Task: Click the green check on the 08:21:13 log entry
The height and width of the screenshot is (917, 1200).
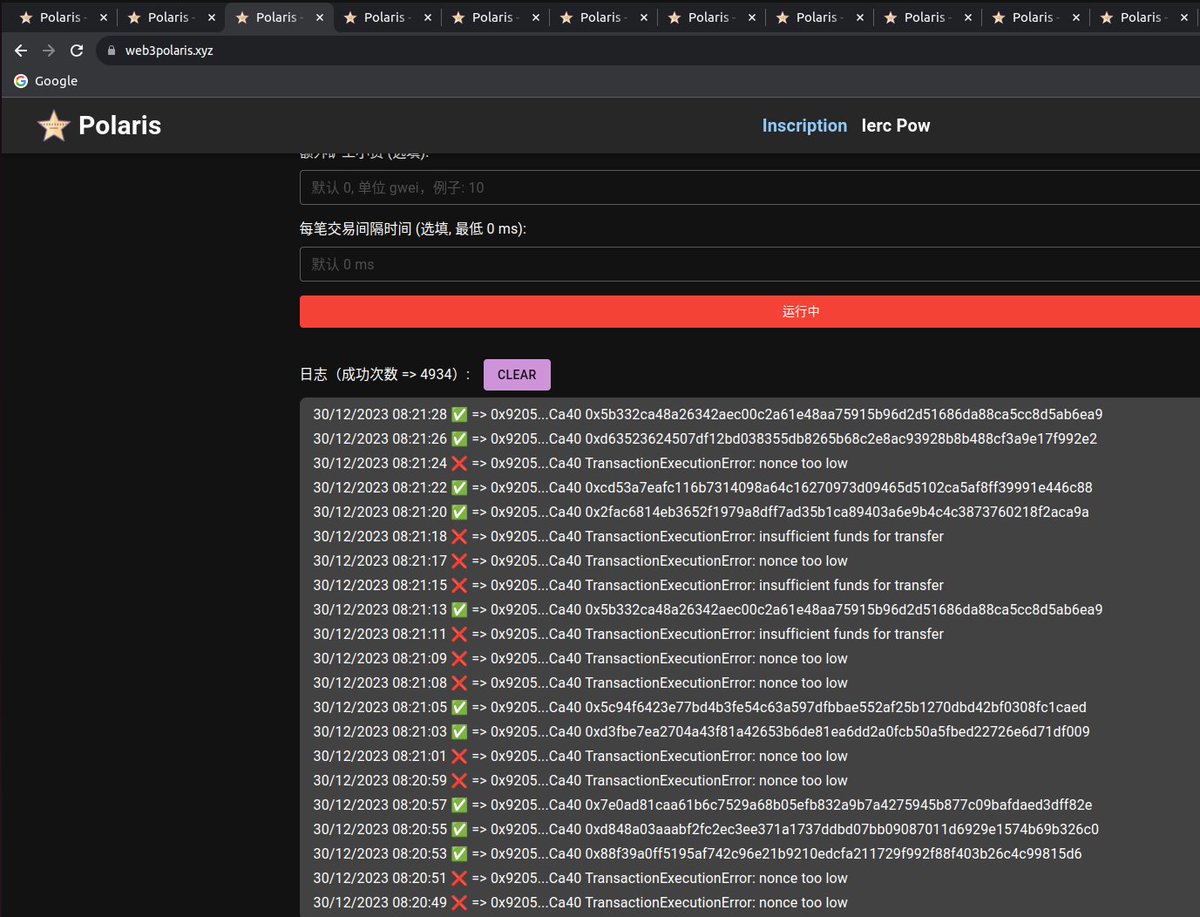Action: coord(459,610)
